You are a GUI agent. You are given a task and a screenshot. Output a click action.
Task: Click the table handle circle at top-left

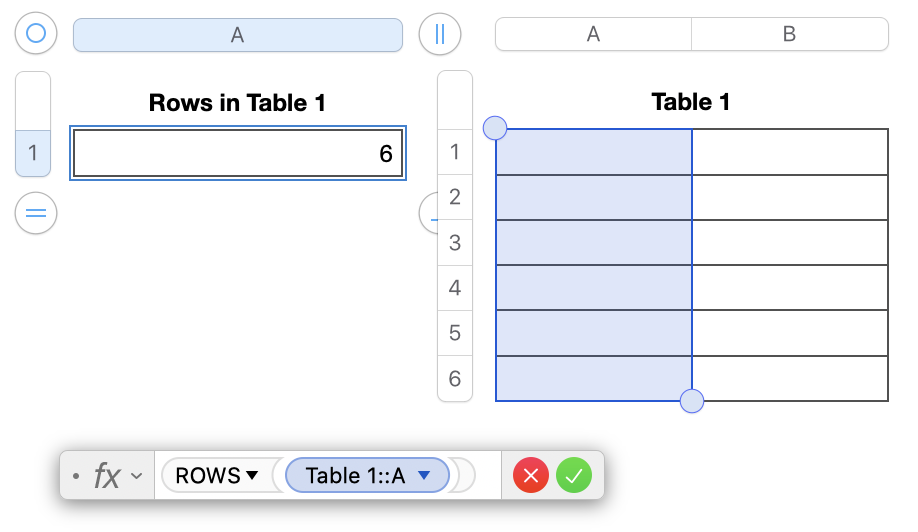36,34
